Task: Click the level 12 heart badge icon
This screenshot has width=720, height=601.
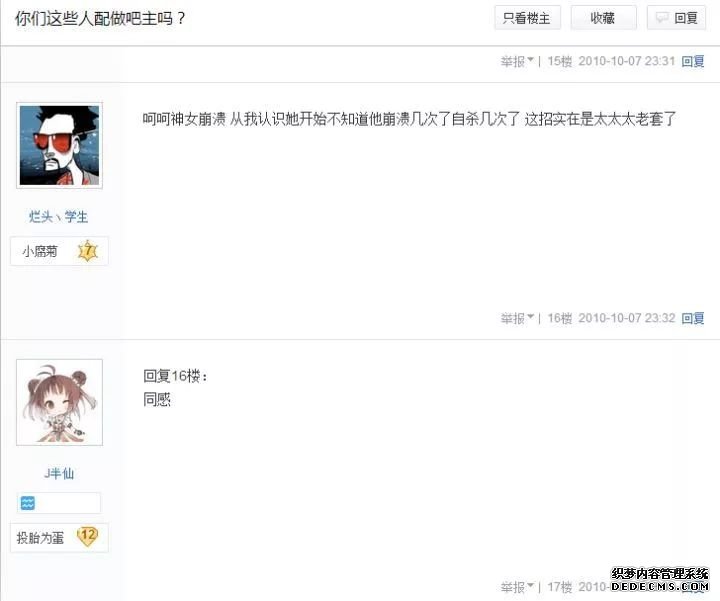Action: point(88,535)
